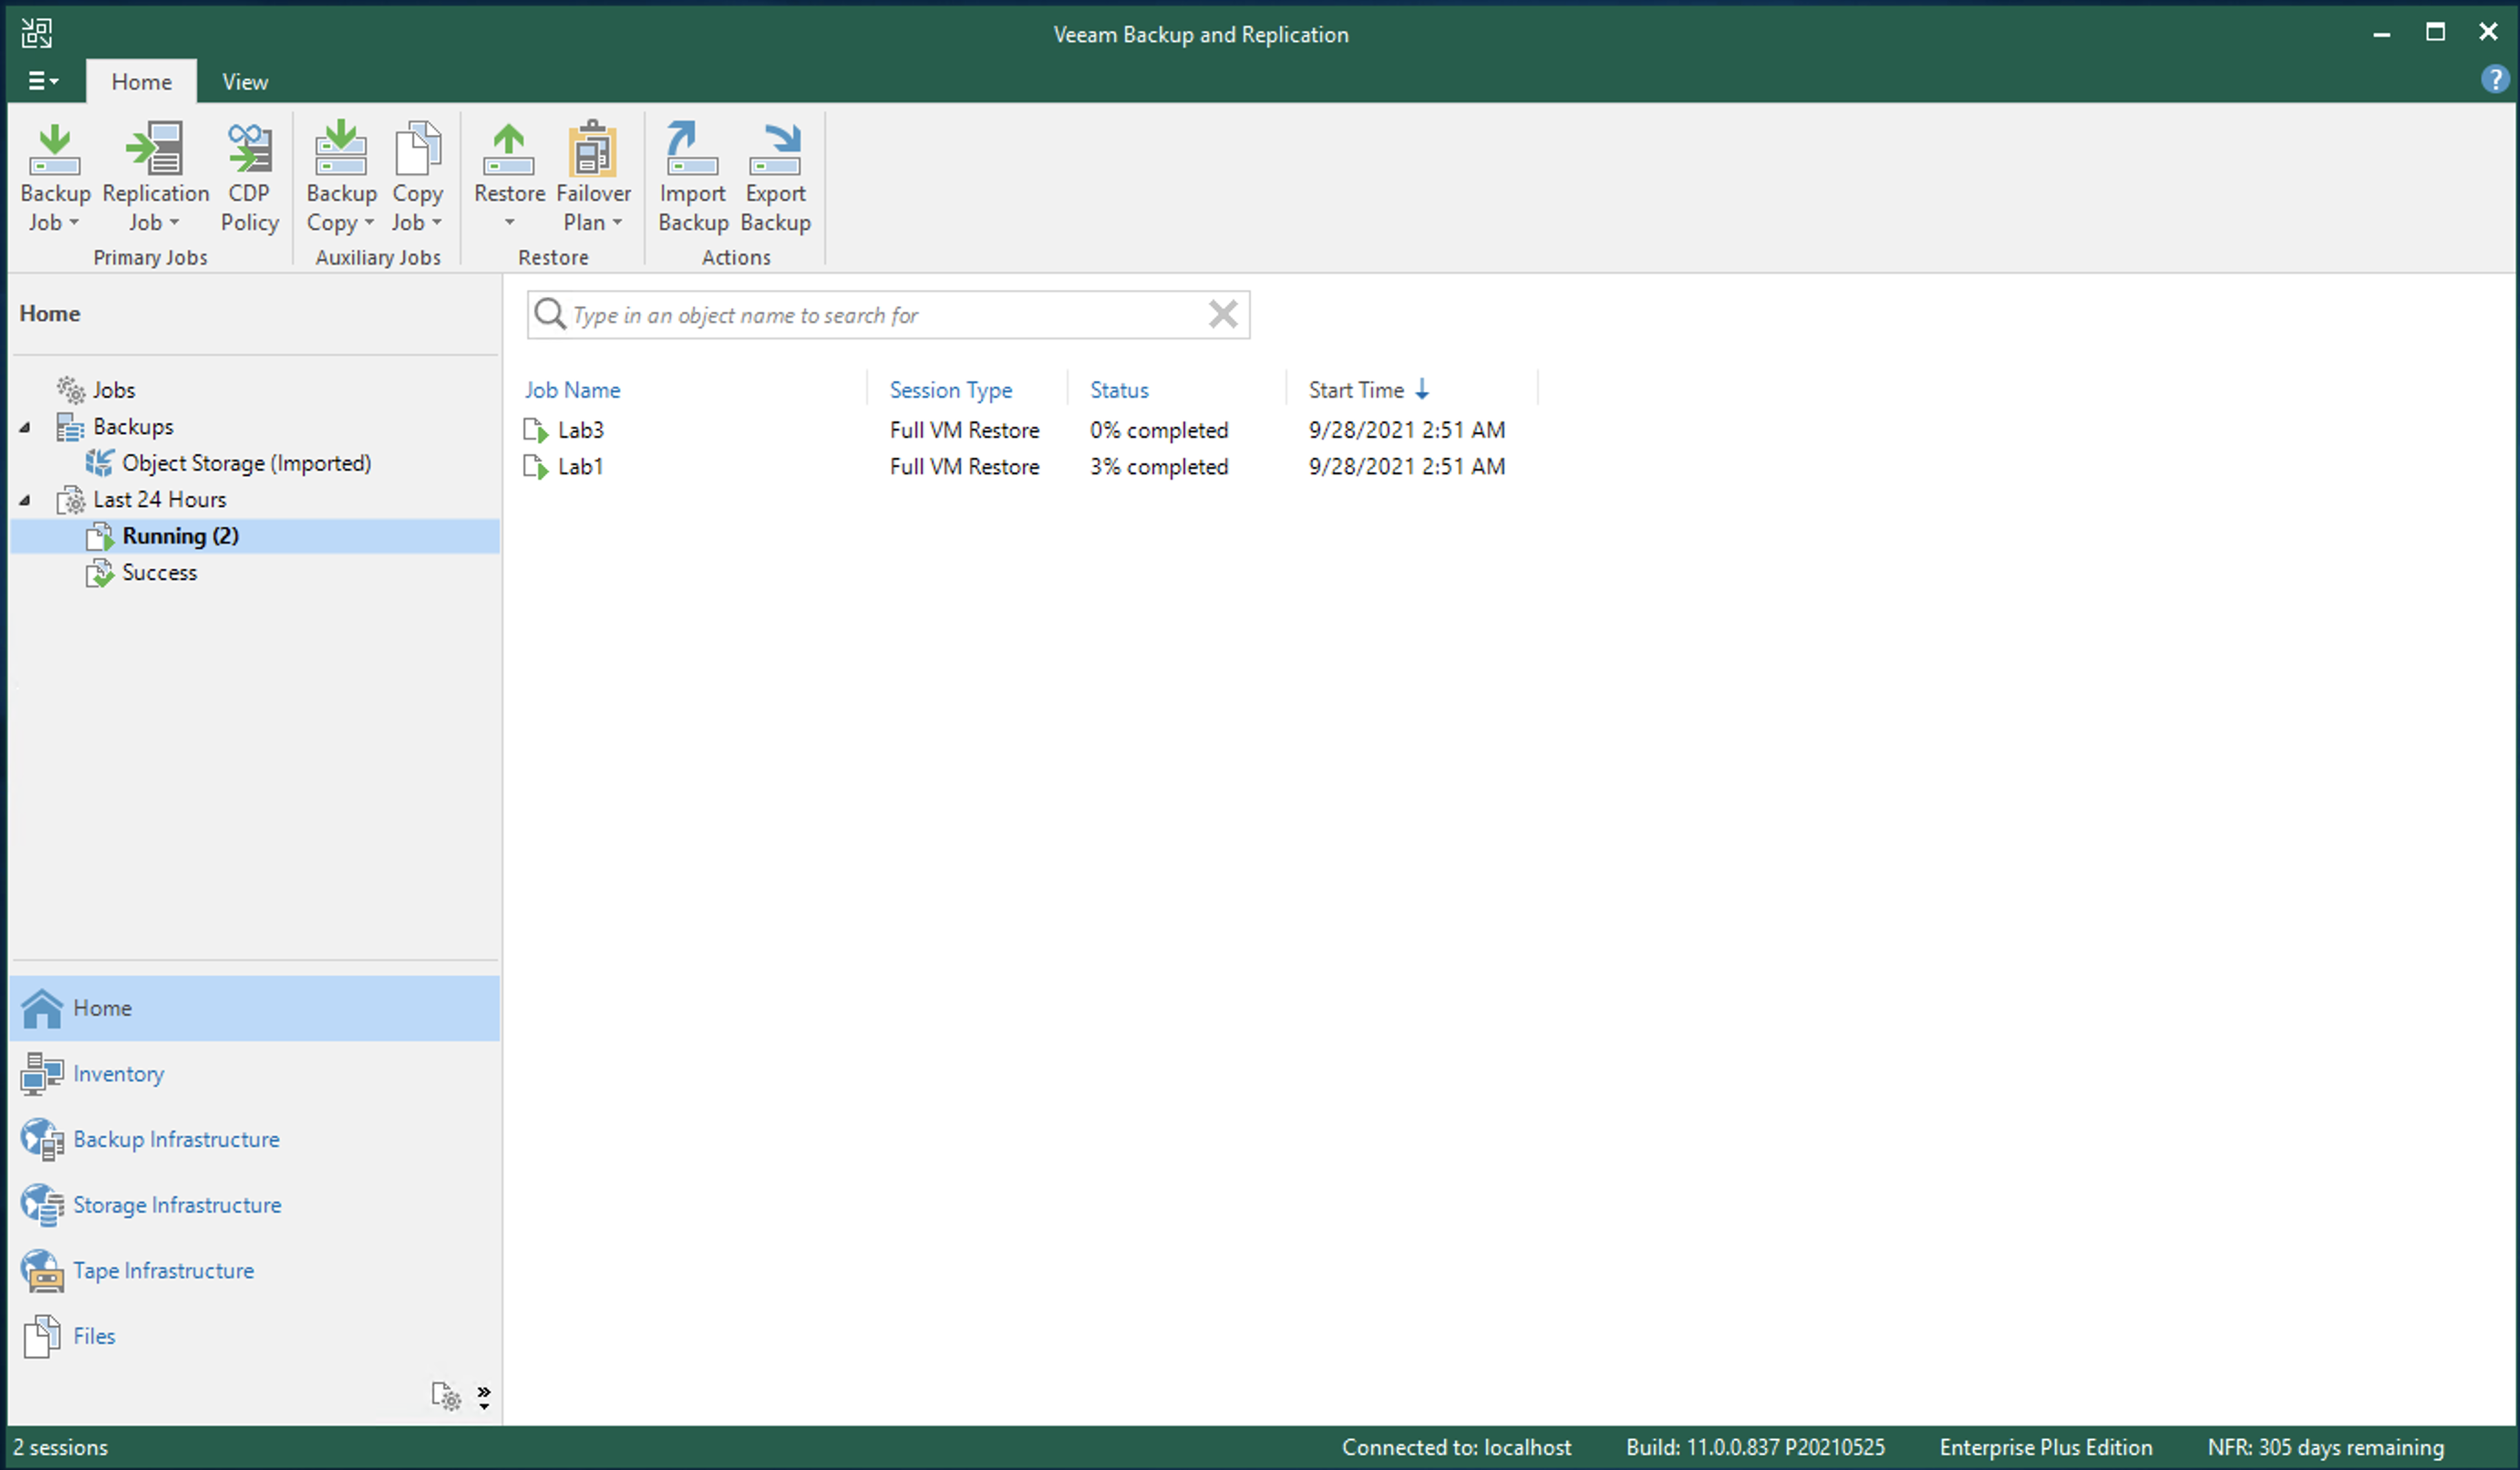Select the Lab3 job name row

point(580,430)
